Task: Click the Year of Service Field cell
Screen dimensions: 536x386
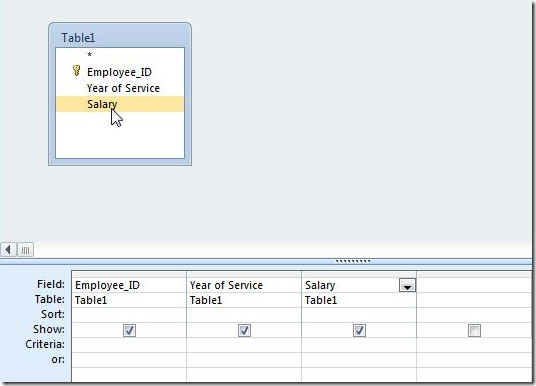Action: (x=244, y=285)
